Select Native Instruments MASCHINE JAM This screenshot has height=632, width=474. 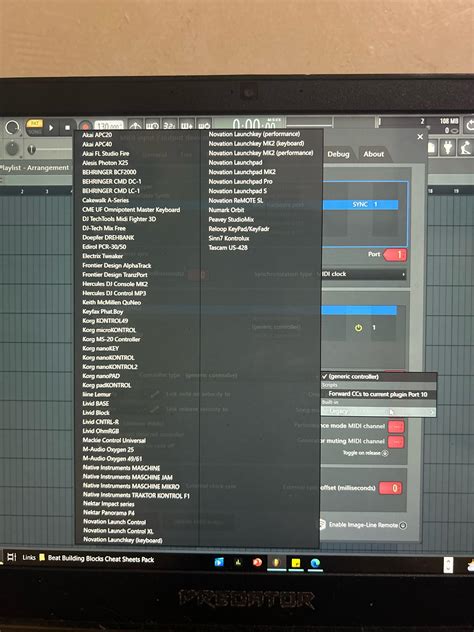point(127,477)
